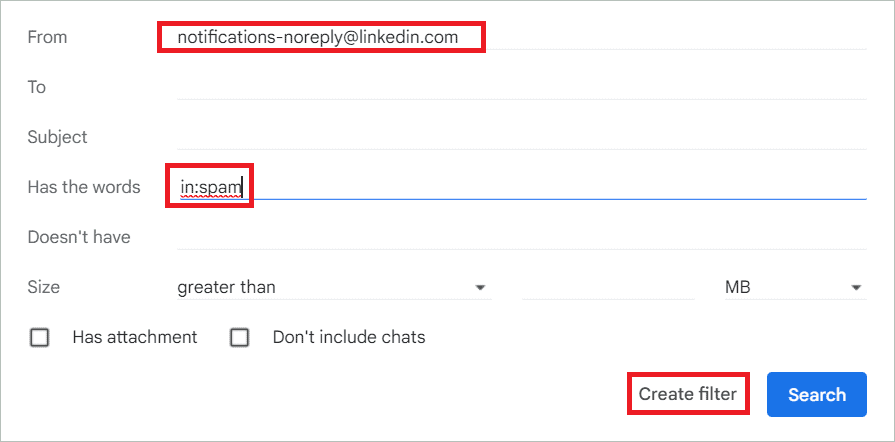Open the MB size unit dropdown
Screen dimensions: 895x442
795,287
